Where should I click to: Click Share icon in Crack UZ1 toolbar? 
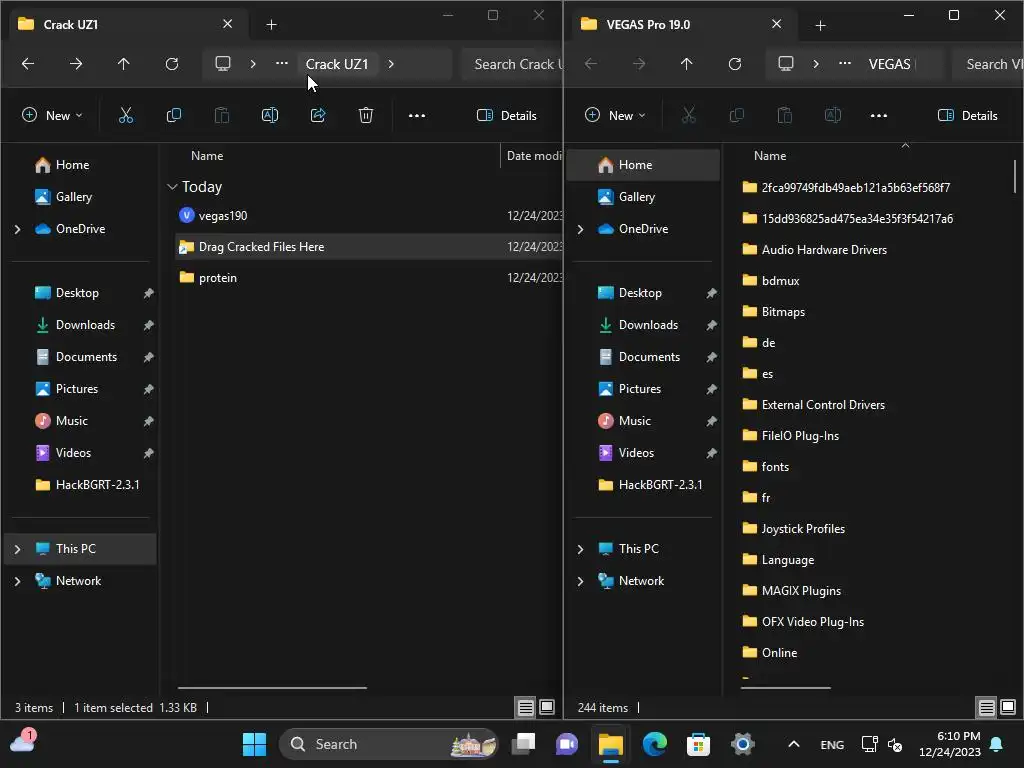tap(318, 116)
